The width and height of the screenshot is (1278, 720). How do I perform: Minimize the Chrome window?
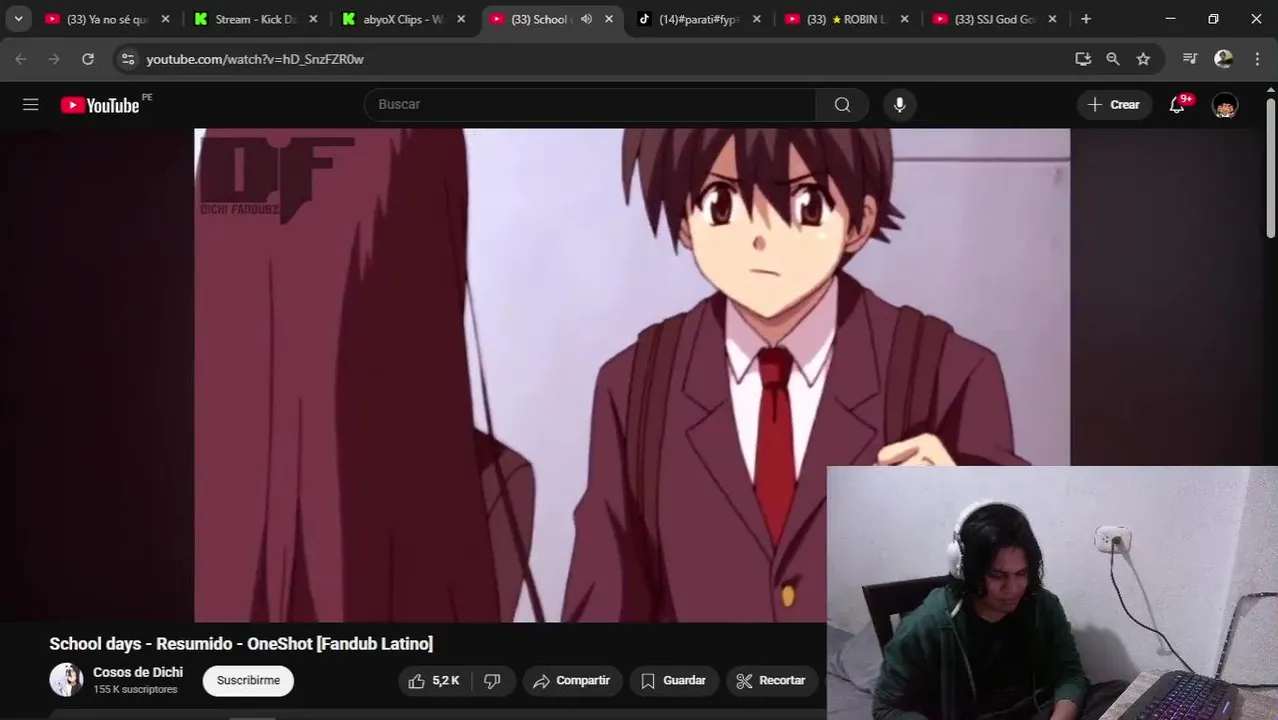(x=1171, y=19)
